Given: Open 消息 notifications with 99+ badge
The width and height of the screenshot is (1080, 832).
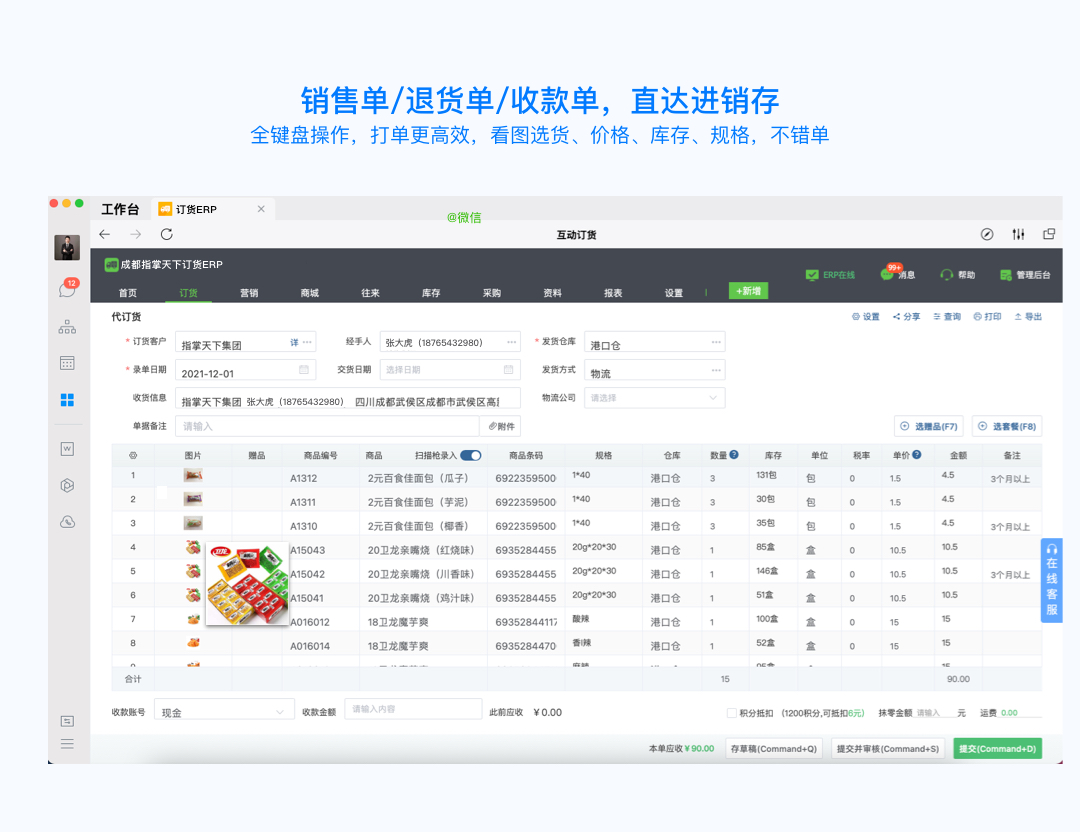Looking at the screenshot, I should tap(897, 273).
